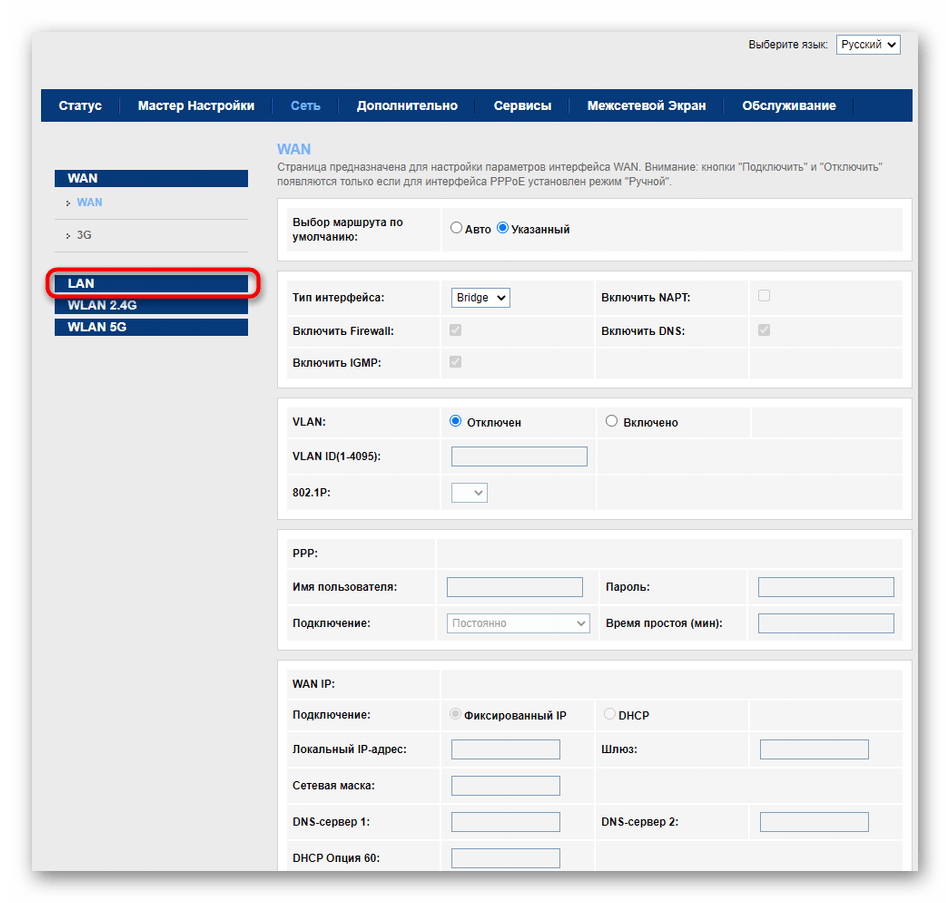Switch to Мастер Настройки tab
The width and height of the screenshot is (950, 903).
click(196, 106)
